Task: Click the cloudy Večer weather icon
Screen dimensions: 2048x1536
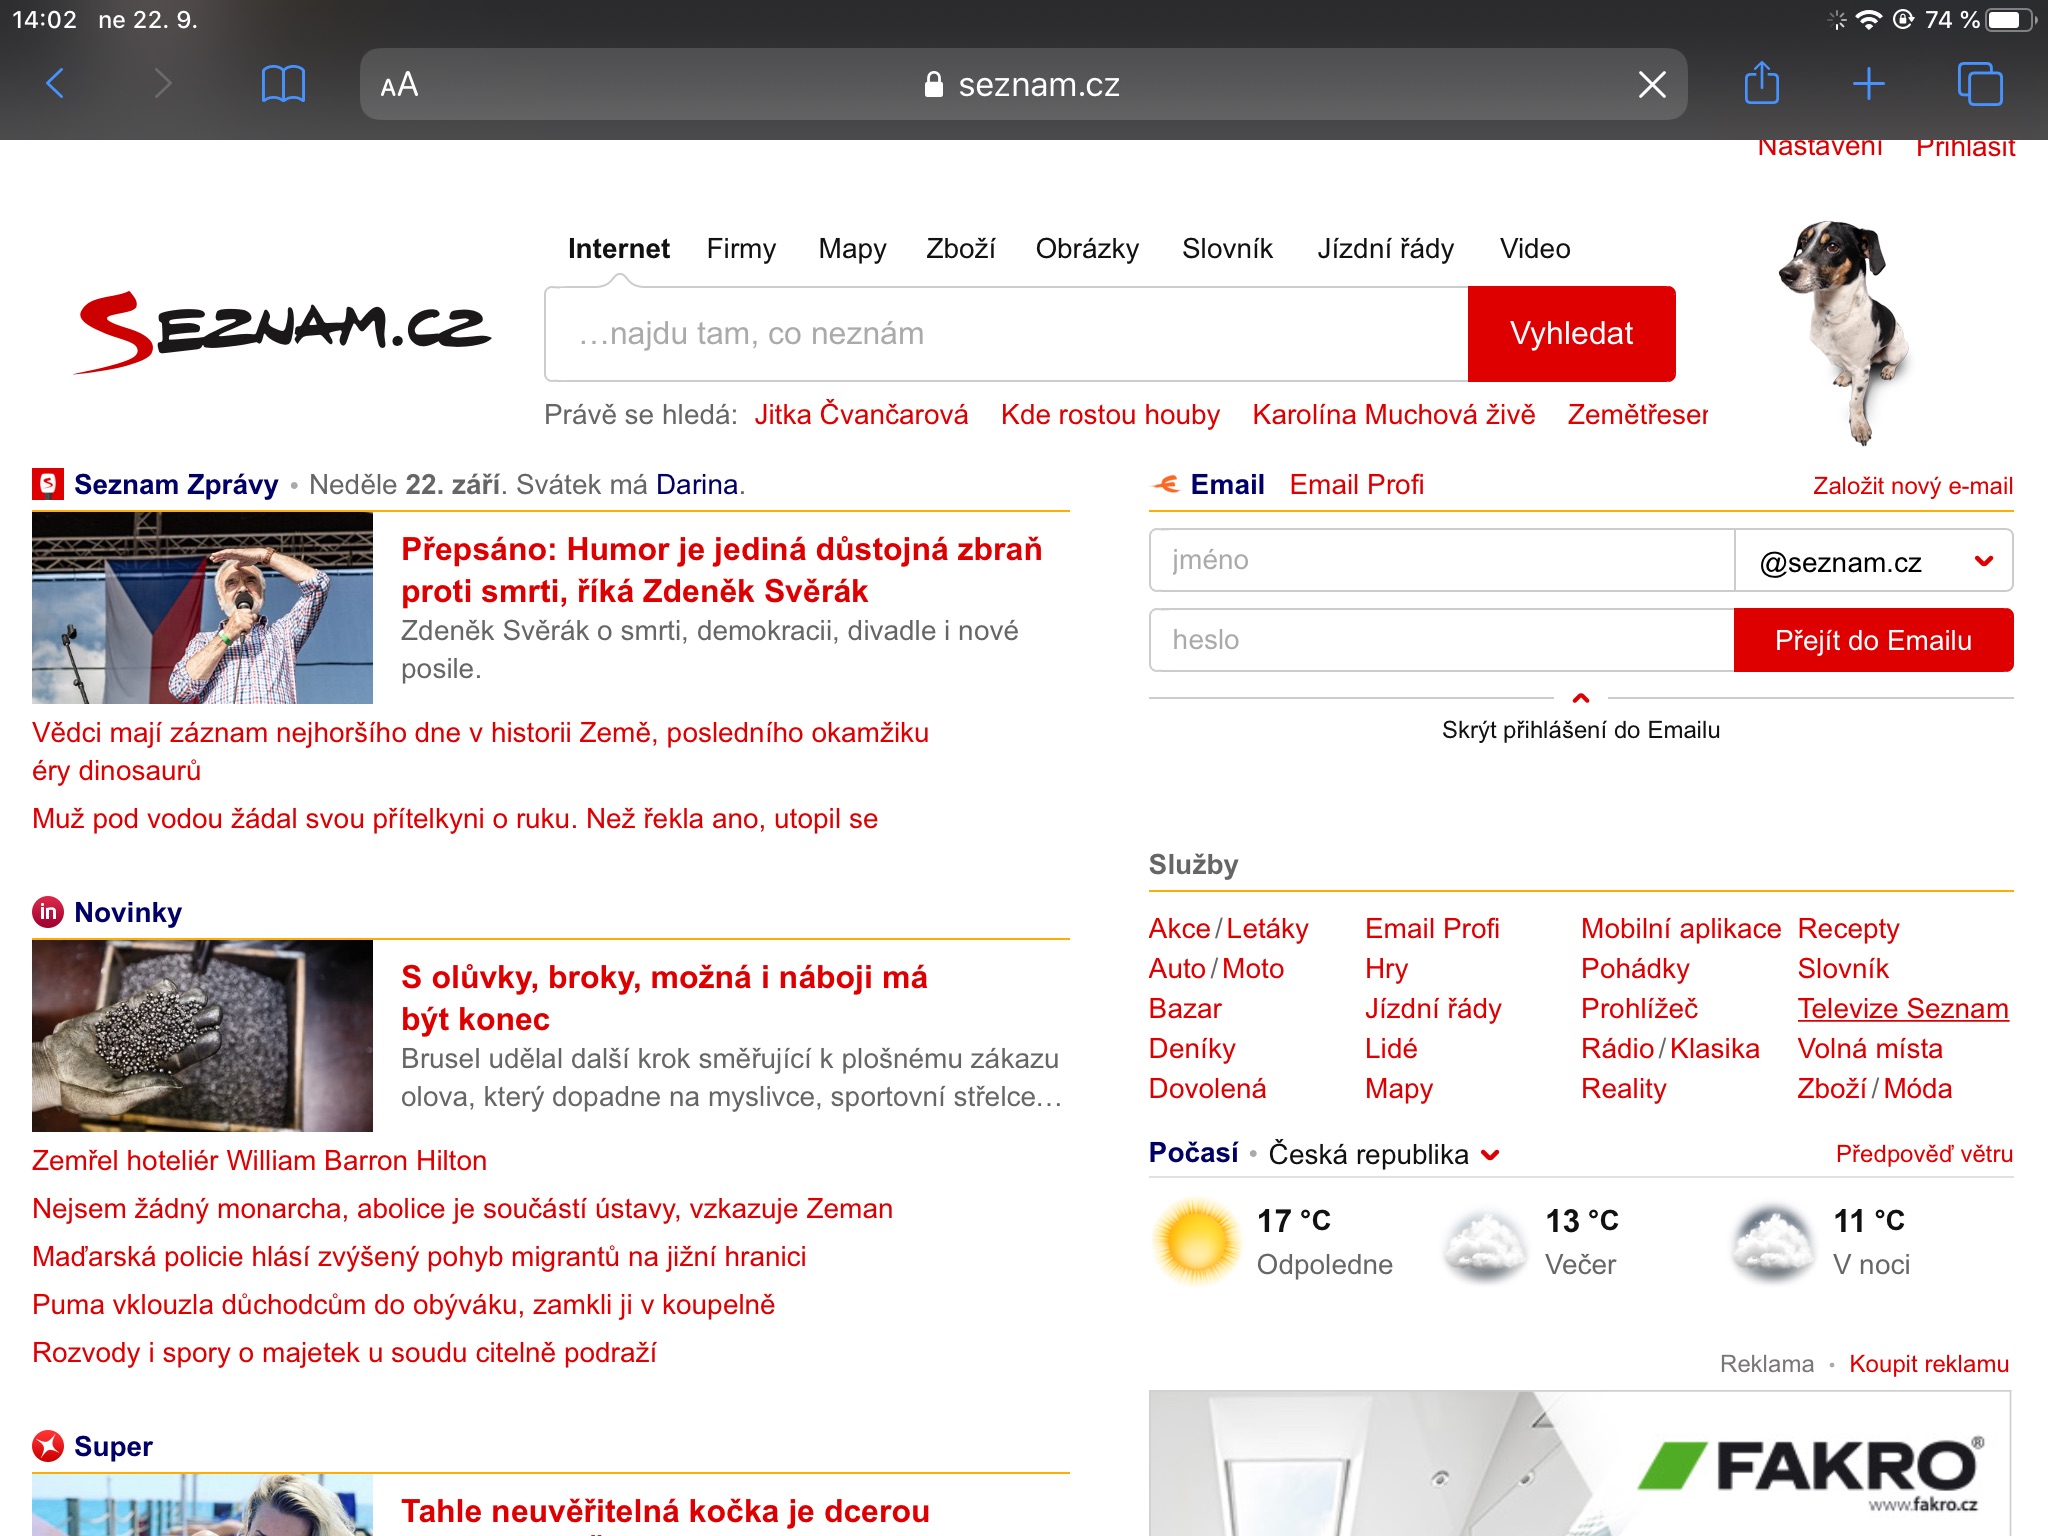Action: coord(1486,1244)
